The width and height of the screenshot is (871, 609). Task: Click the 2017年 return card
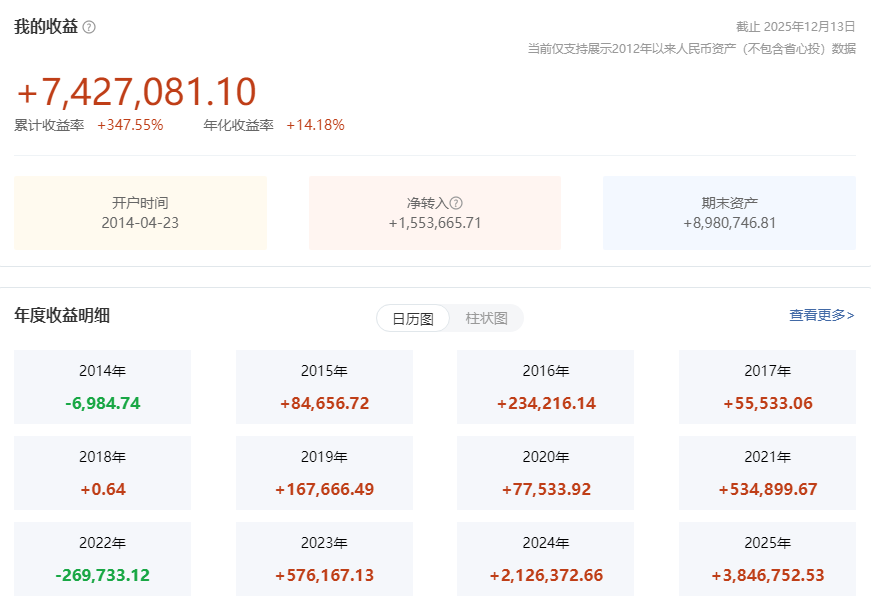767,387
